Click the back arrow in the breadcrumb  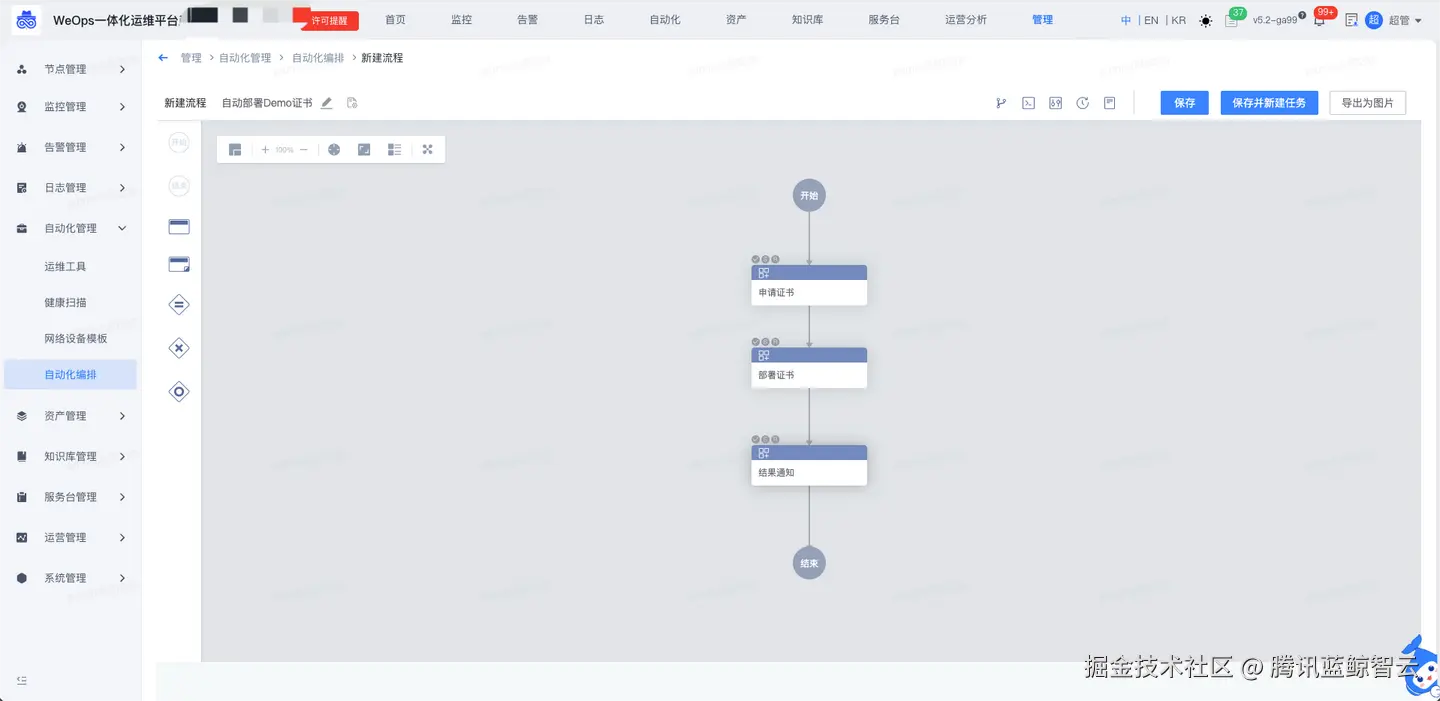[163, 58]
